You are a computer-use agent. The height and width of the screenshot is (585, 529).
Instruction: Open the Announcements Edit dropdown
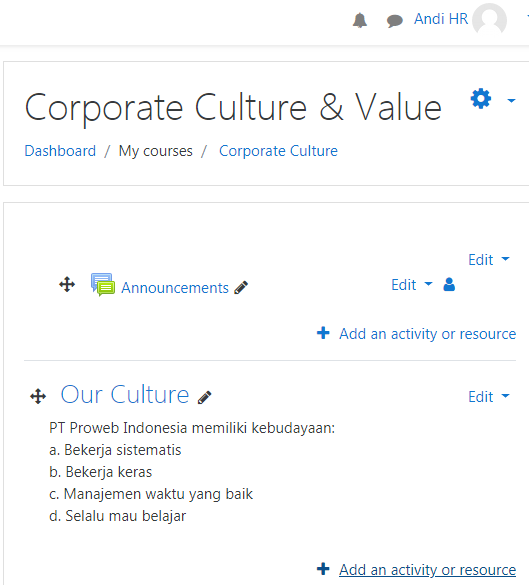(411, 285)
